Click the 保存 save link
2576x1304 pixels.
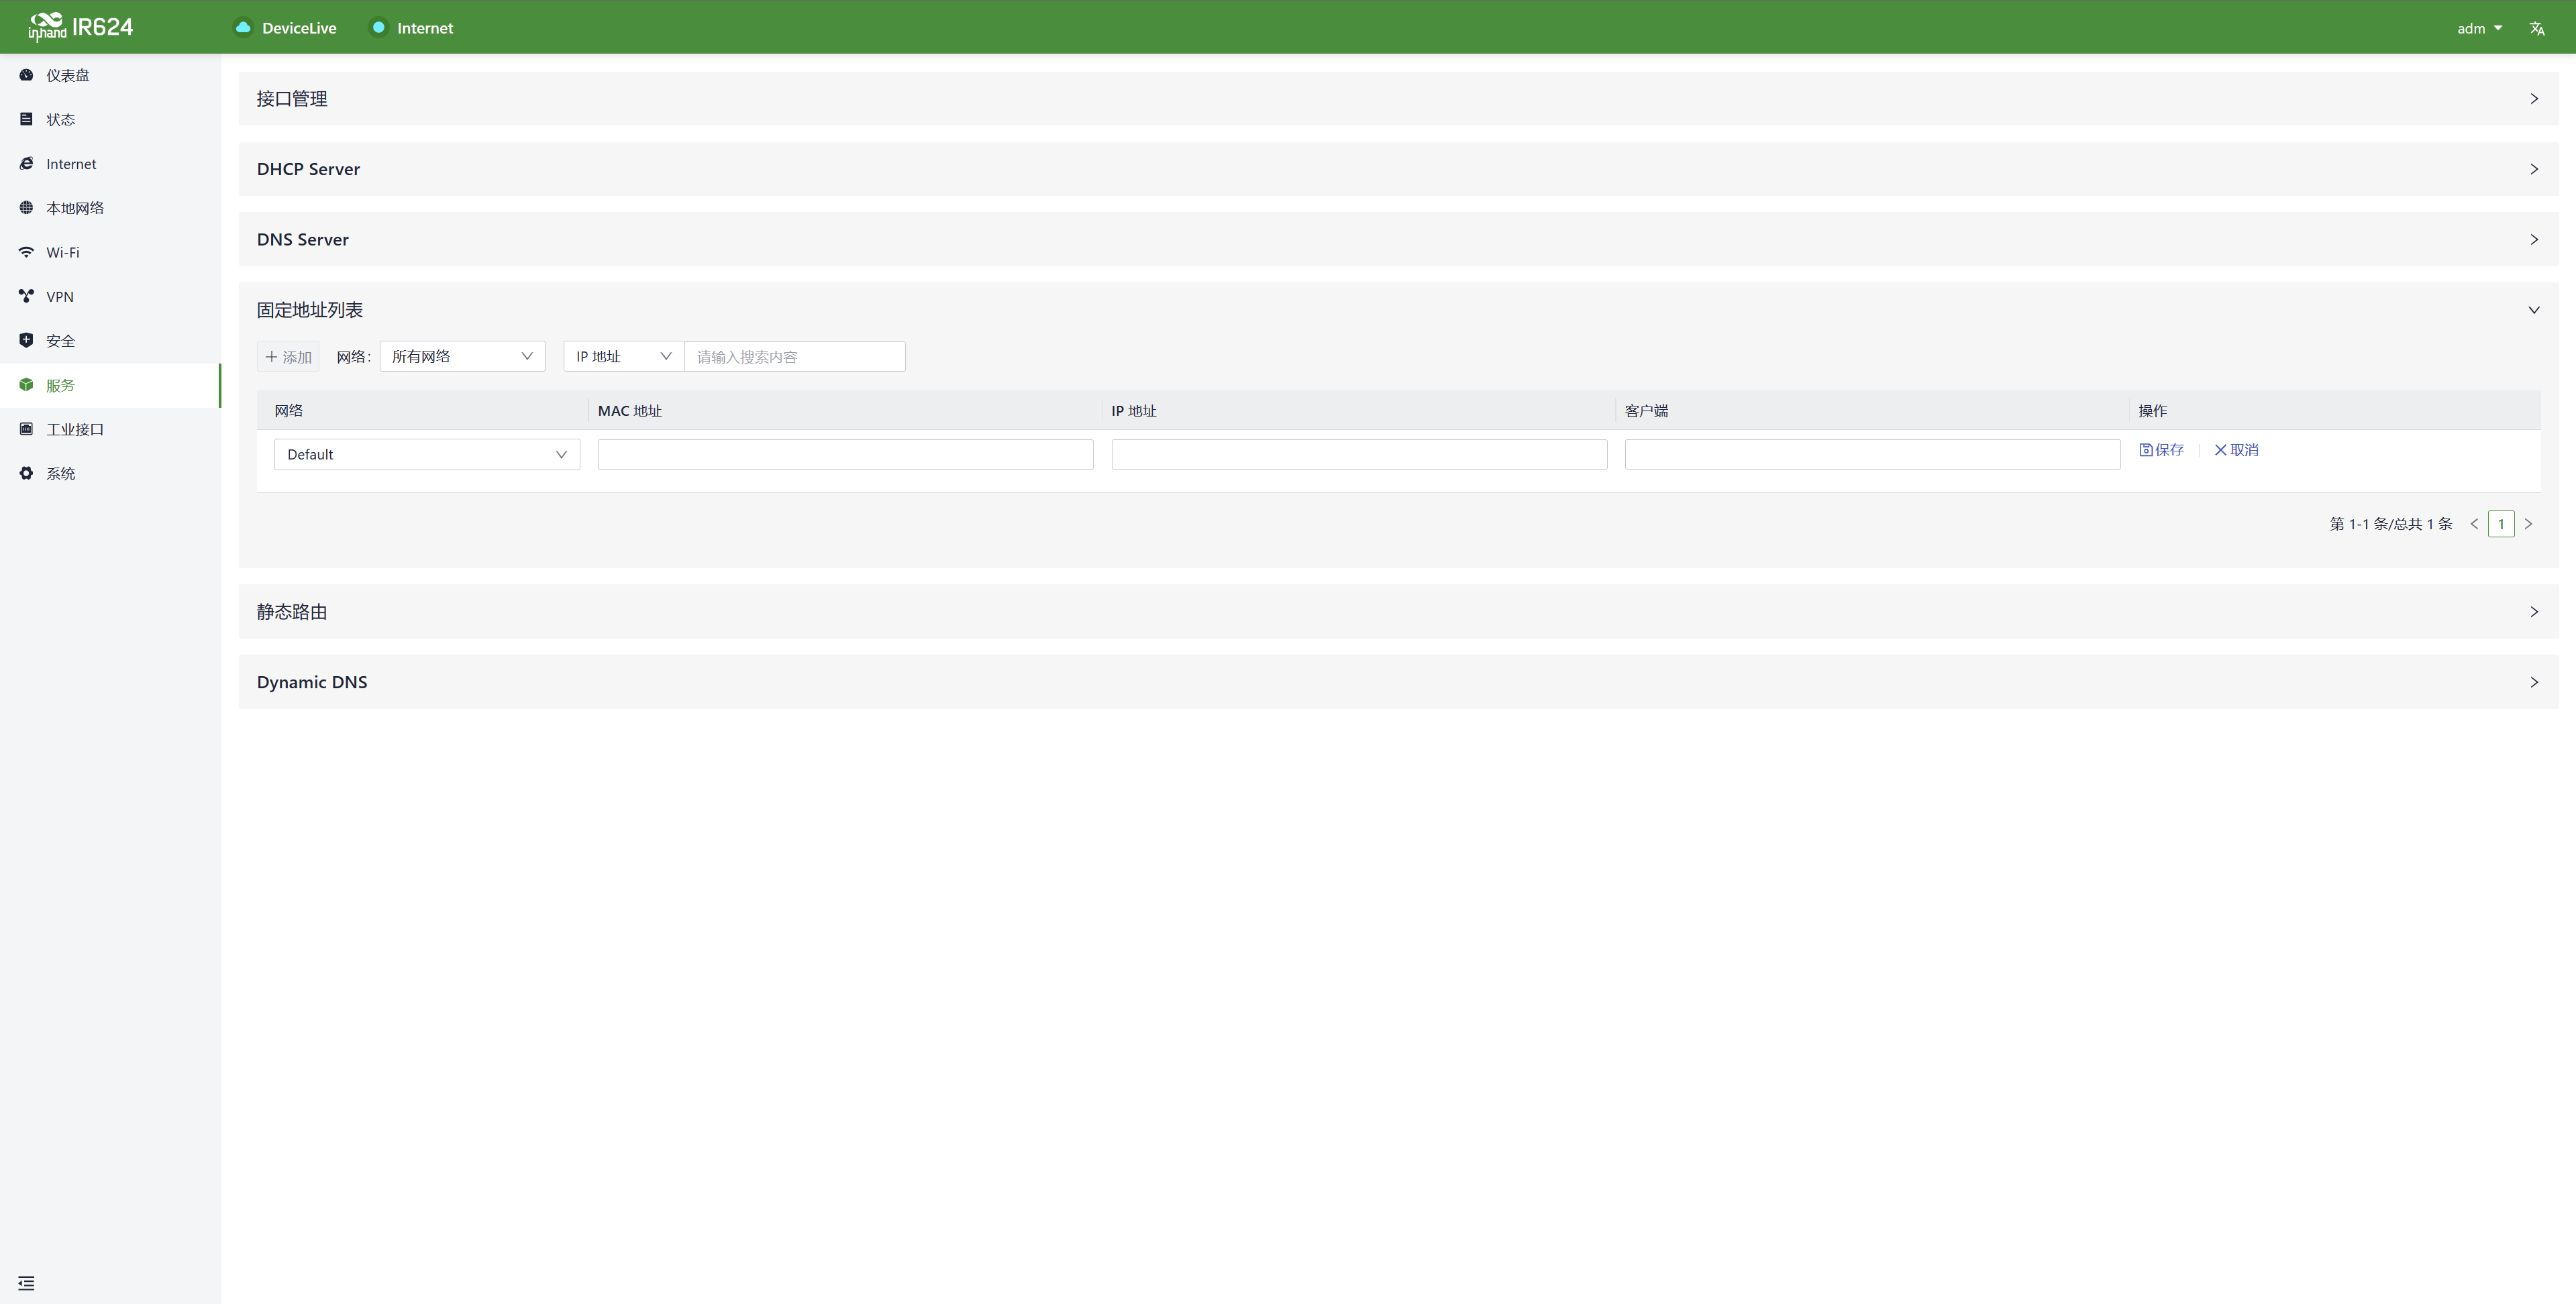tap(2161, 450)
